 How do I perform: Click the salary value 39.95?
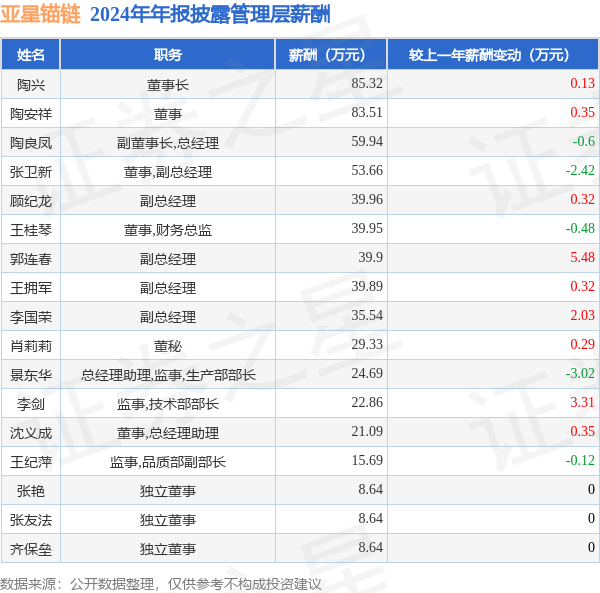coord(367,229)
